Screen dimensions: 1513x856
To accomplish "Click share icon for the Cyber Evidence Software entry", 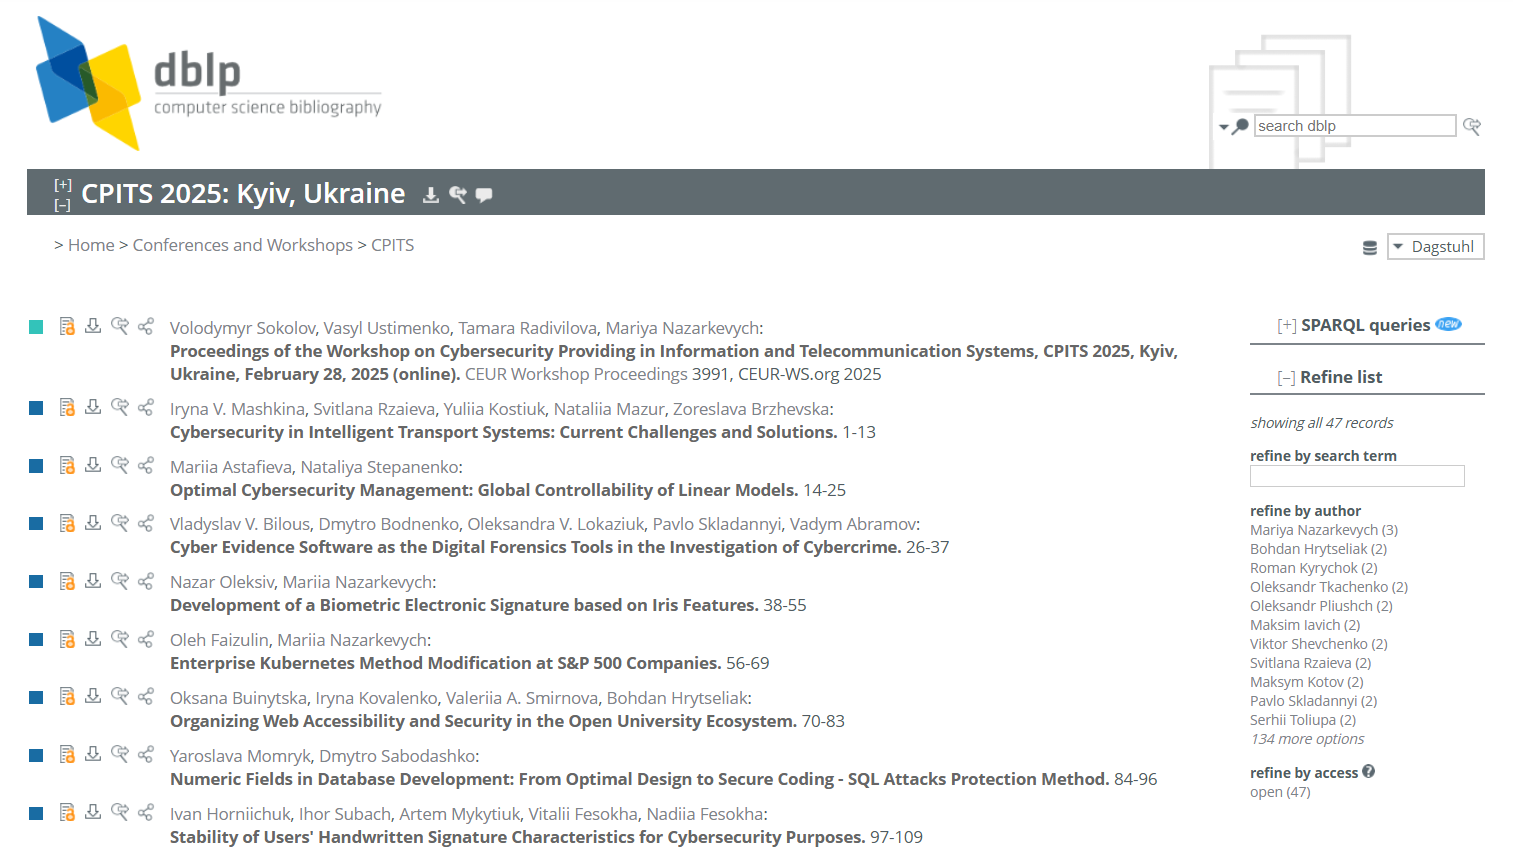I will coord(146,523).
